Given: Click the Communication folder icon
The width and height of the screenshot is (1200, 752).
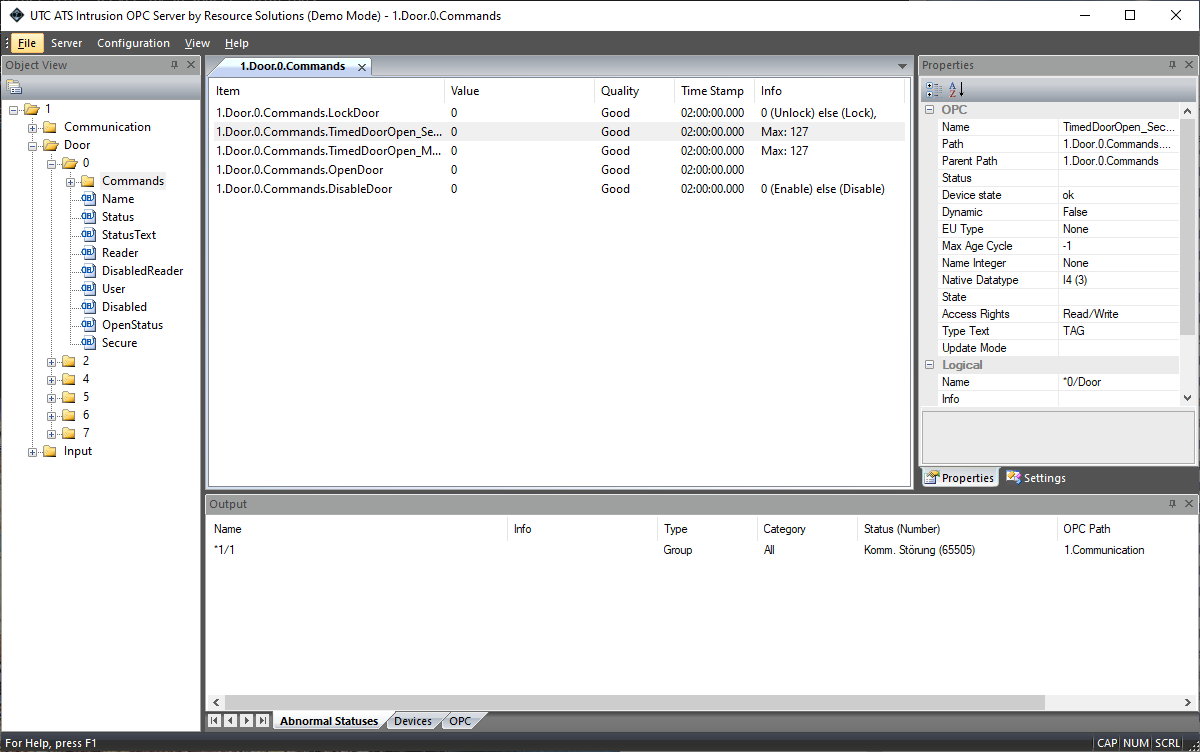Looking at the screenshot, I should (x=50, y=127).
